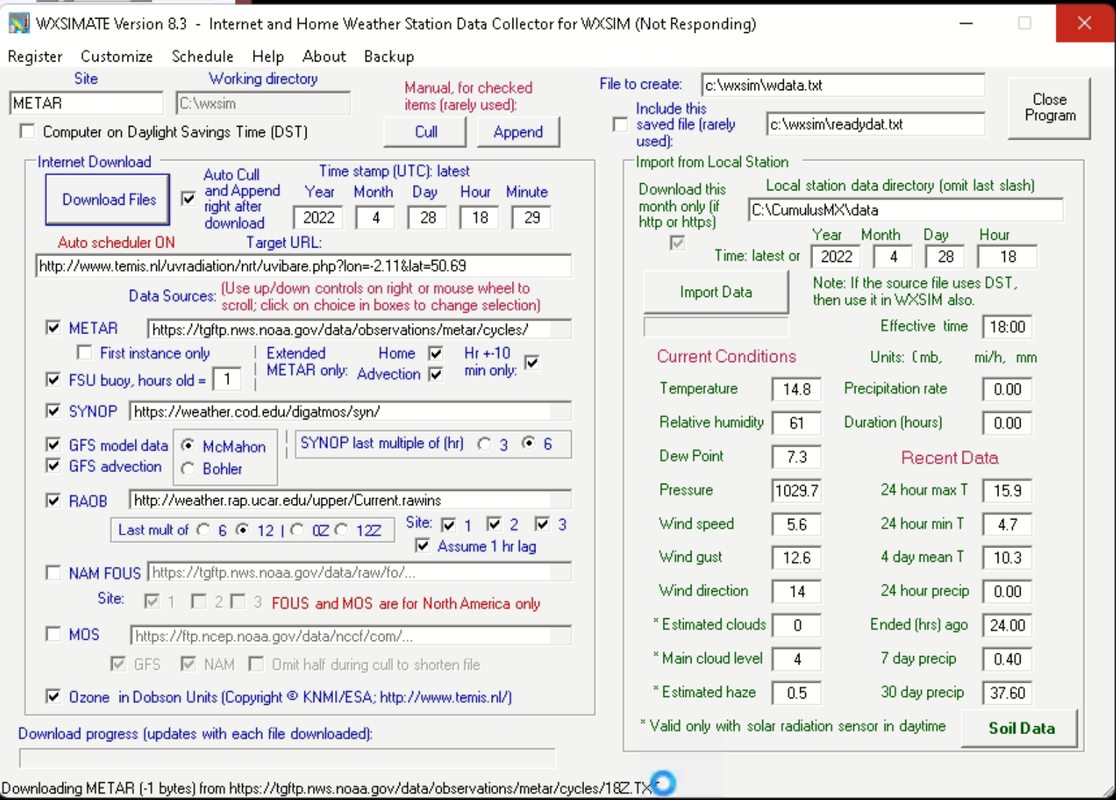Click the Download progress bar
1116x800 pixels.
pyautogui.click(x=288, y=759)
